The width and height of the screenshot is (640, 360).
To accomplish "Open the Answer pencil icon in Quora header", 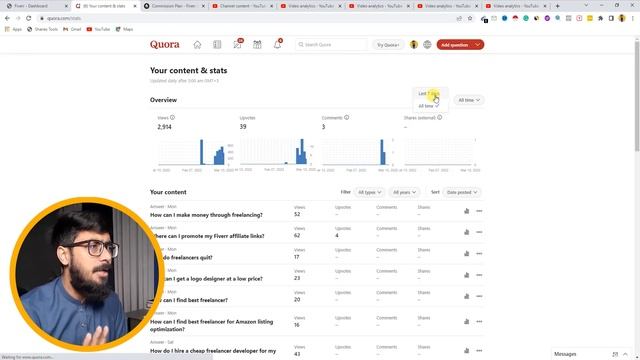I will (237, 45).
